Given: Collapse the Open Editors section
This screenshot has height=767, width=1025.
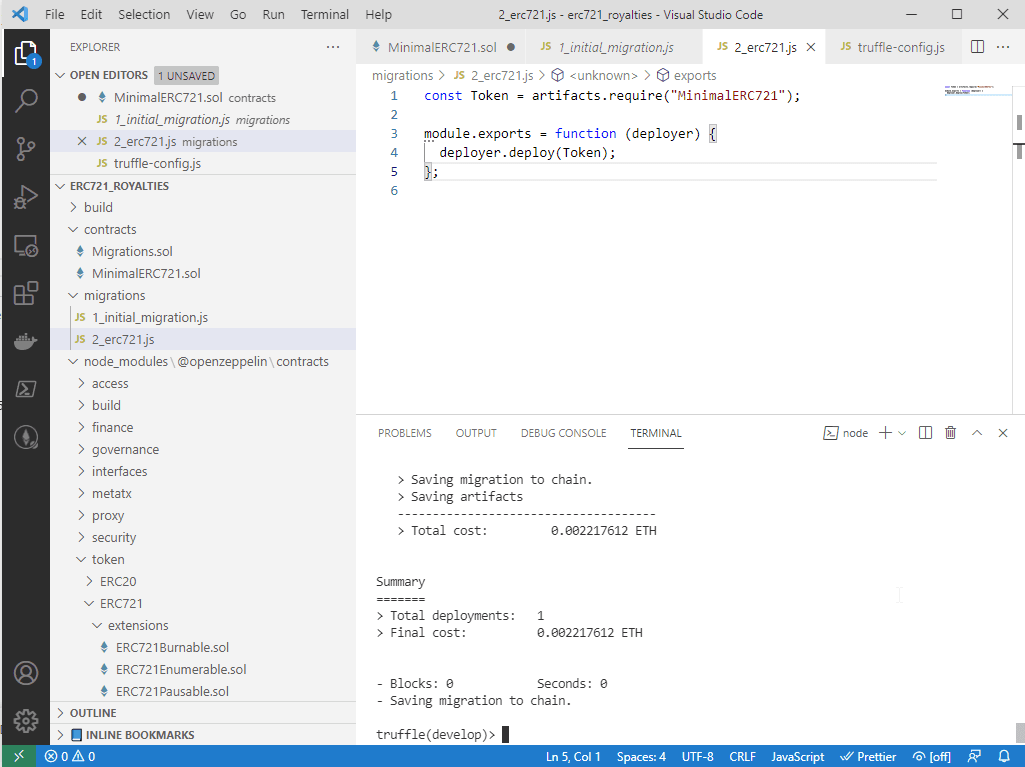Looking at the screenshot, I should click(x=60, y=75).
